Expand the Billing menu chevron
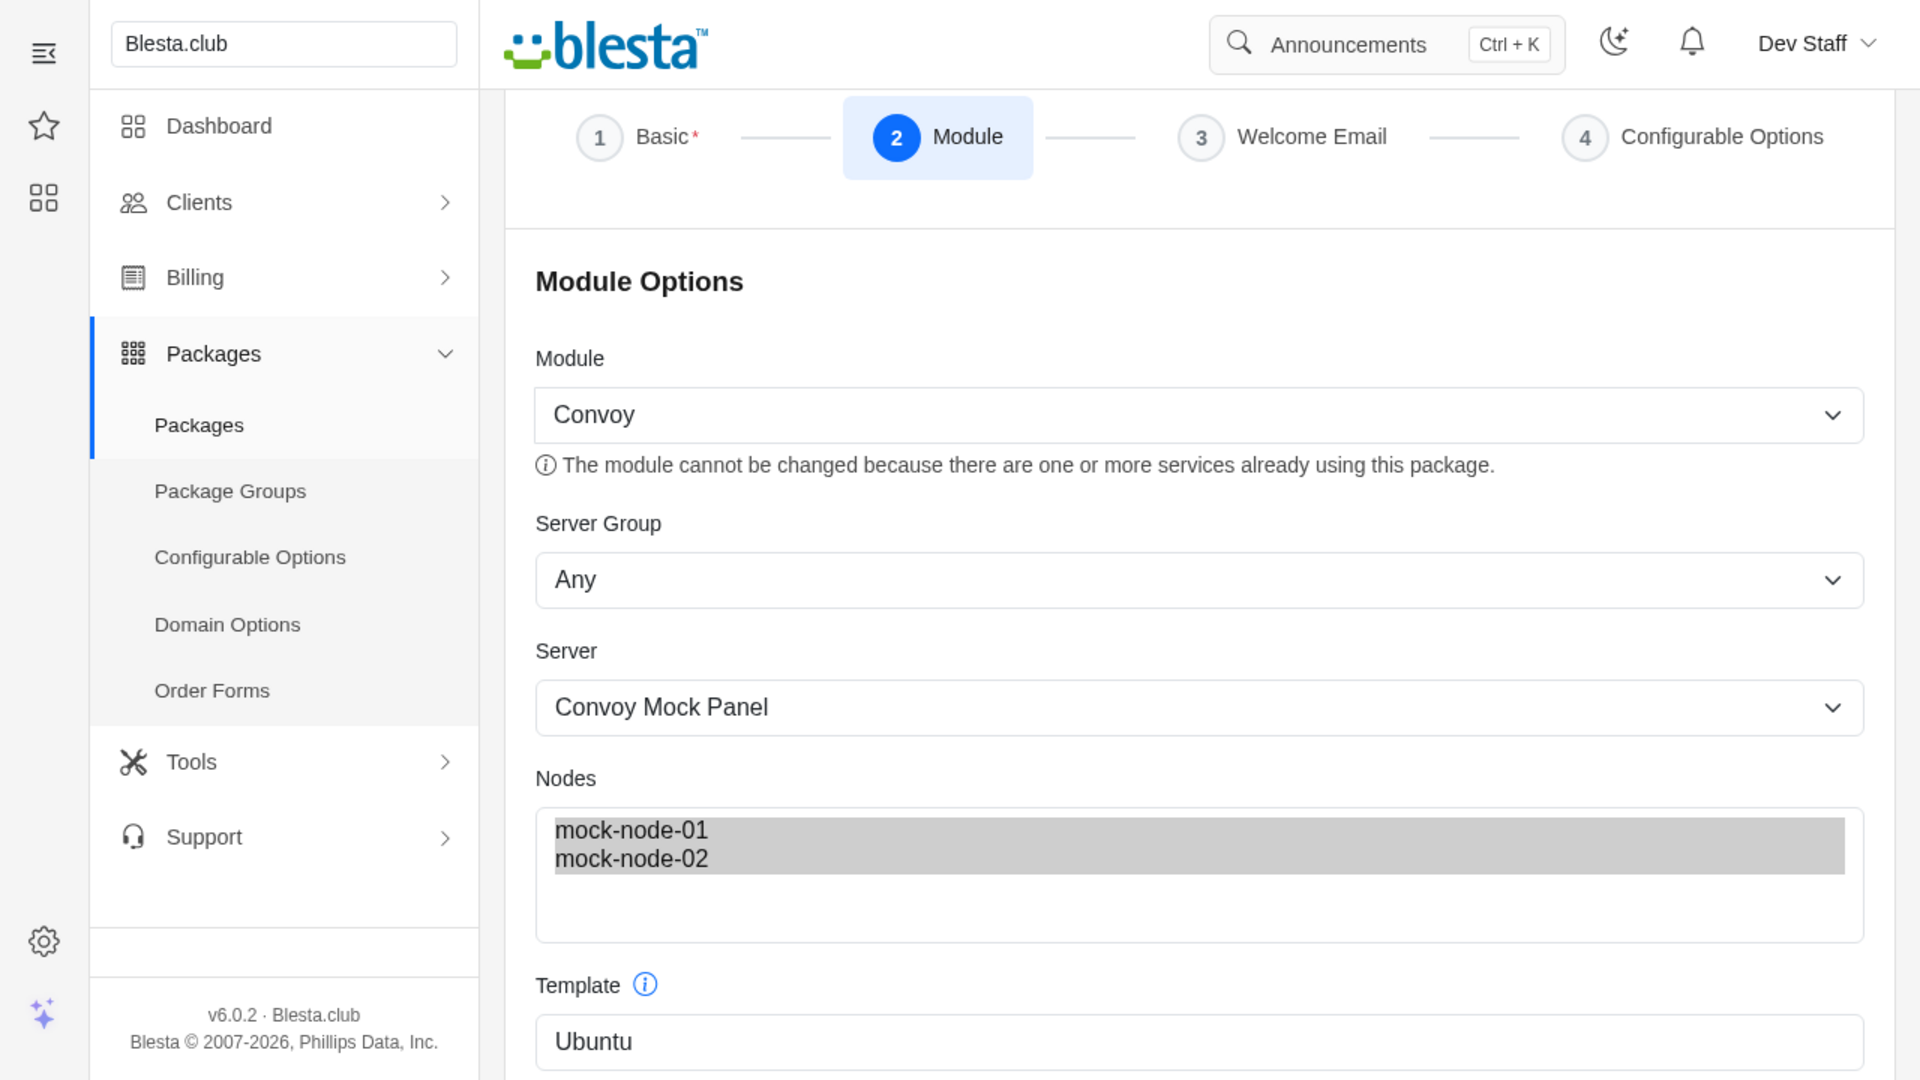Viewport: 1920px width, 1080px height. click(x=445, y=278)
